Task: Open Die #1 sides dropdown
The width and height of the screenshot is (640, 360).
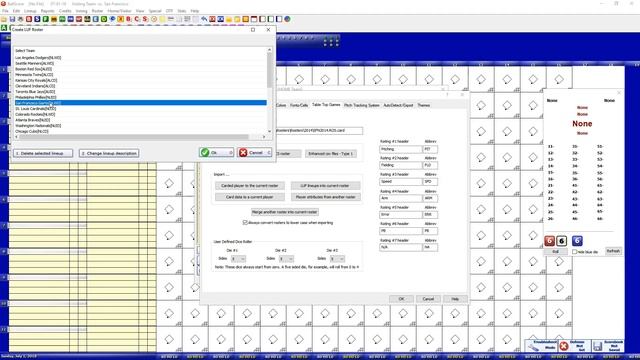Action: click(x=238, y=259)
